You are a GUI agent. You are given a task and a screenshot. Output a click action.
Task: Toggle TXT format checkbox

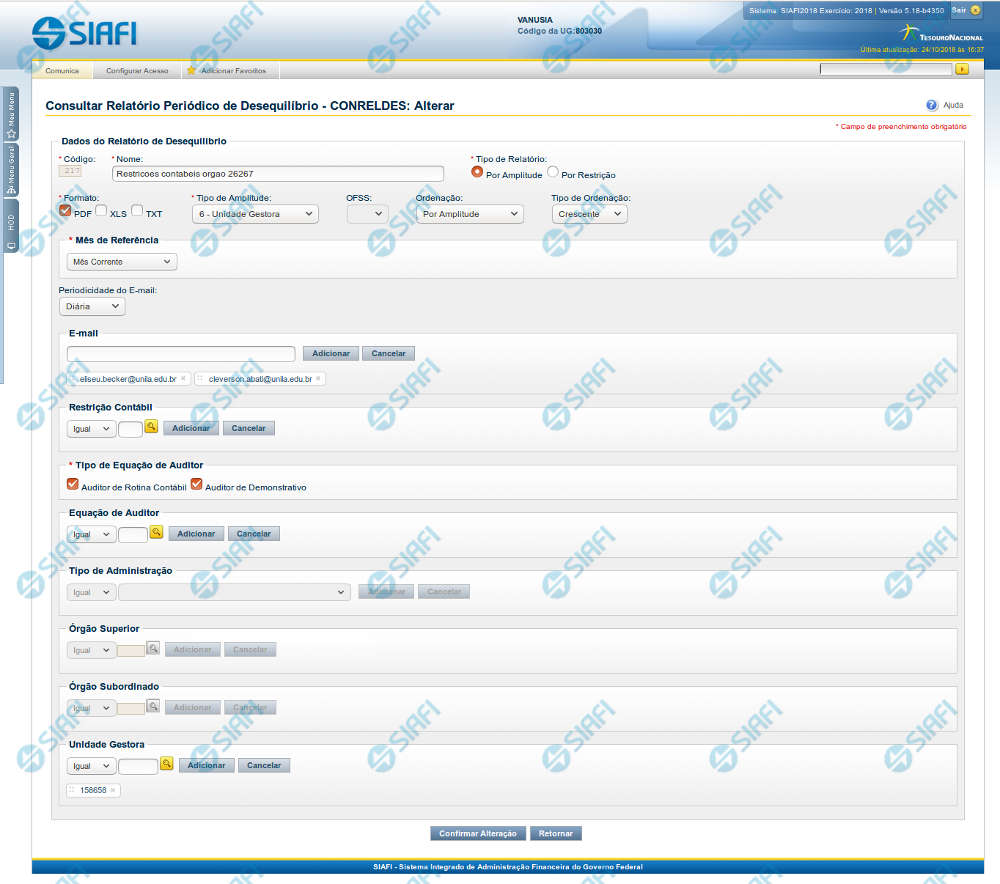[136, 210]
